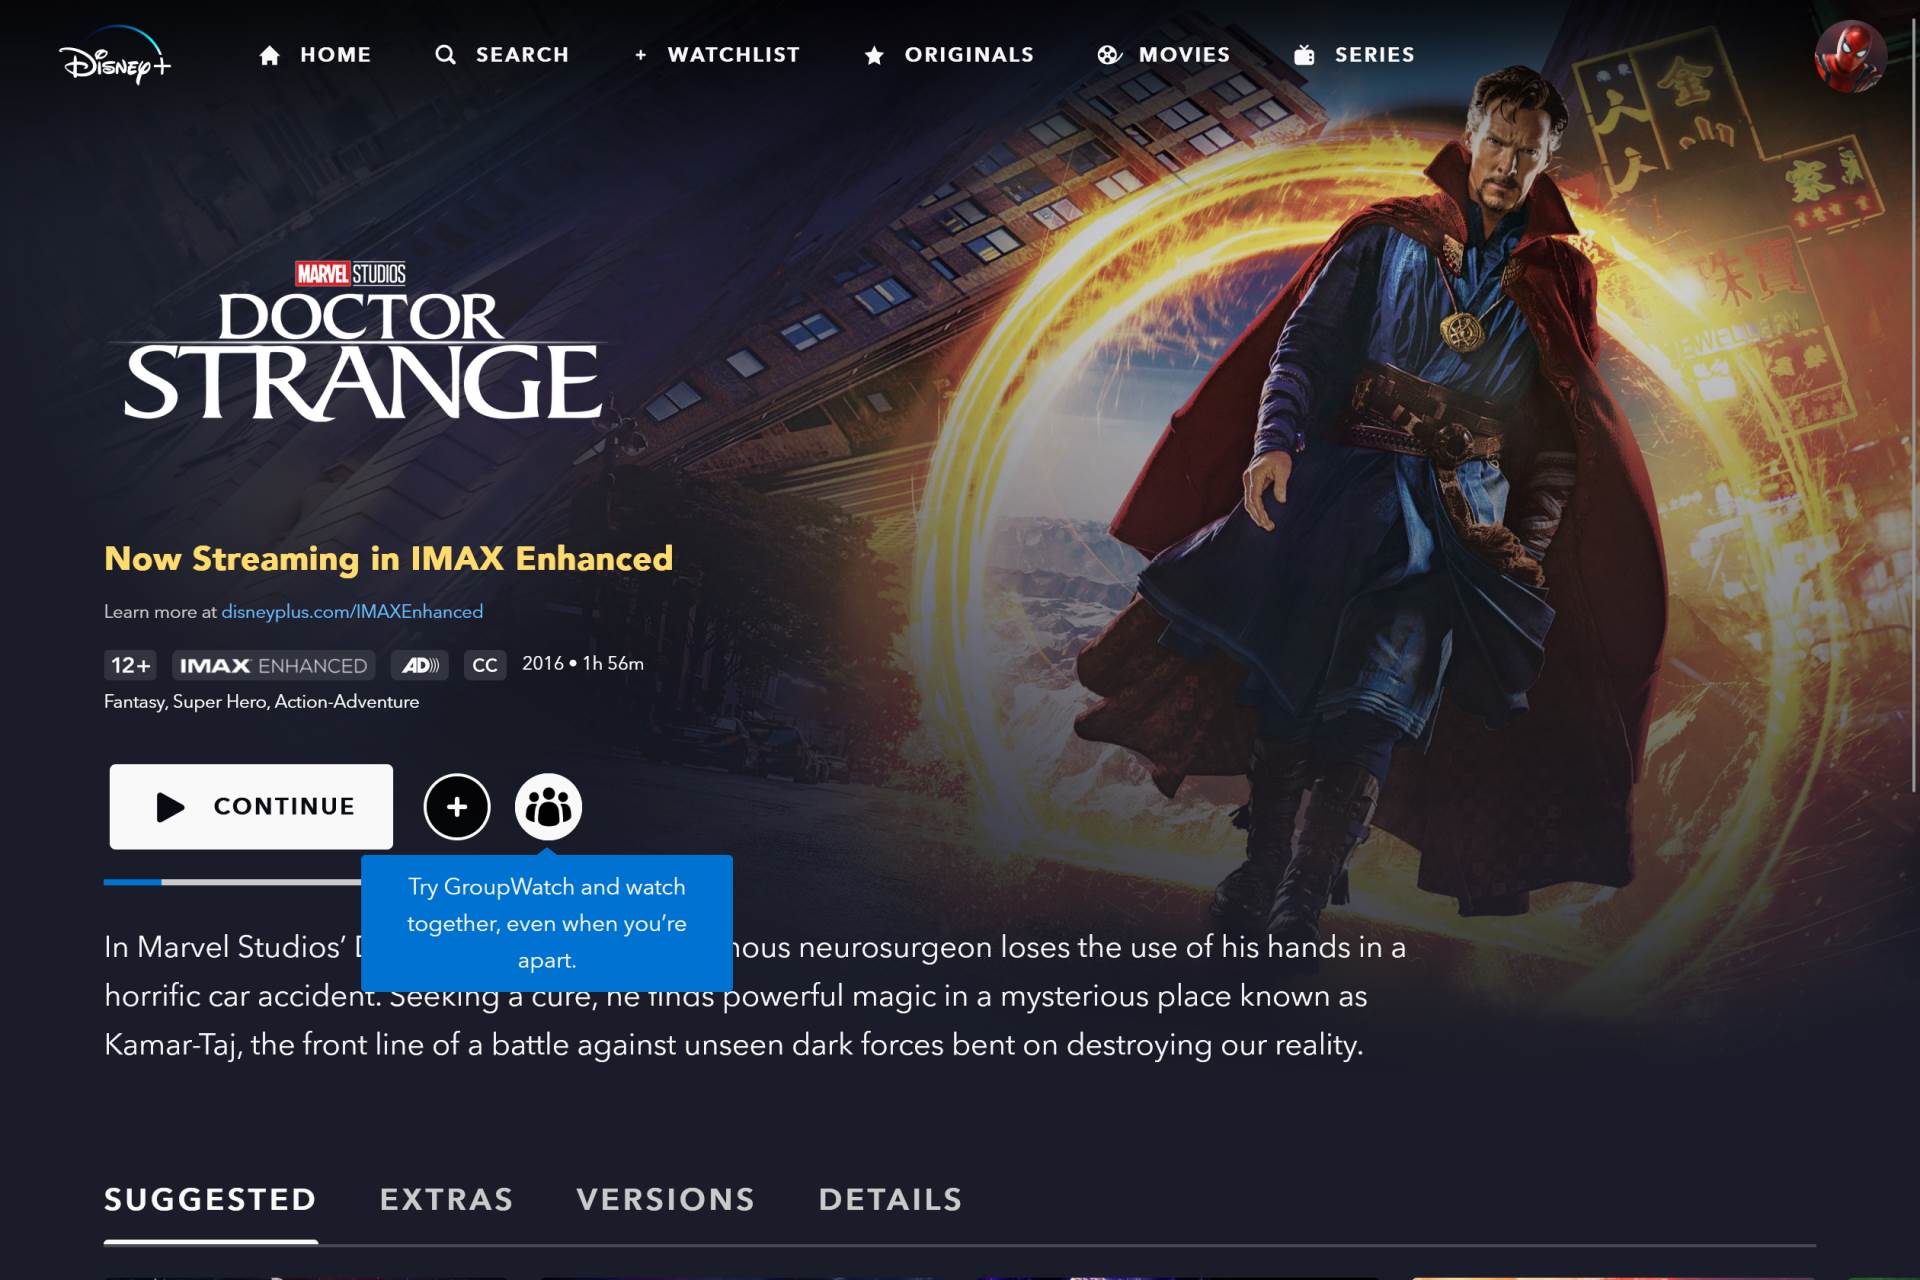1920x1280 pixels.
Task: Add Doctor Strange to Watchlist with plus icon
Action: 457,806
